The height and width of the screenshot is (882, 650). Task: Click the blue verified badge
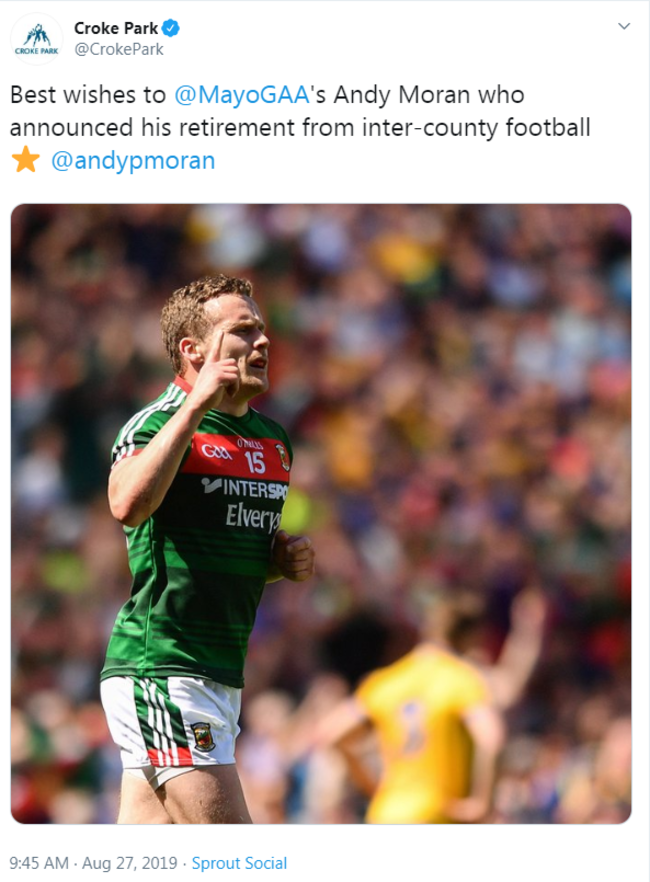tap(170, 28)
